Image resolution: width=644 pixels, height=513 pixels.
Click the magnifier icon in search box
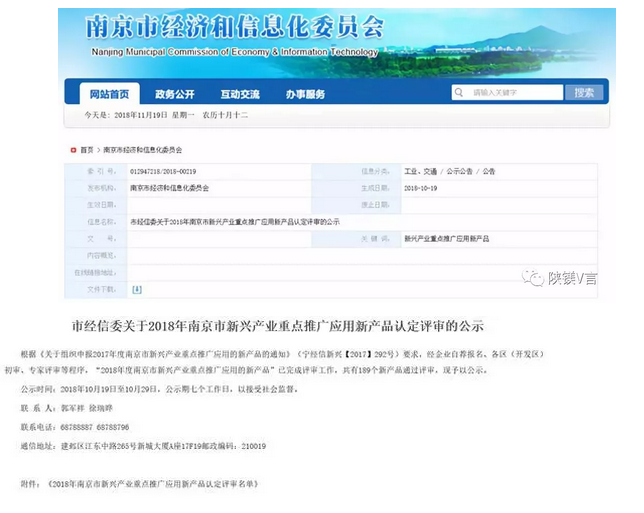459,92
